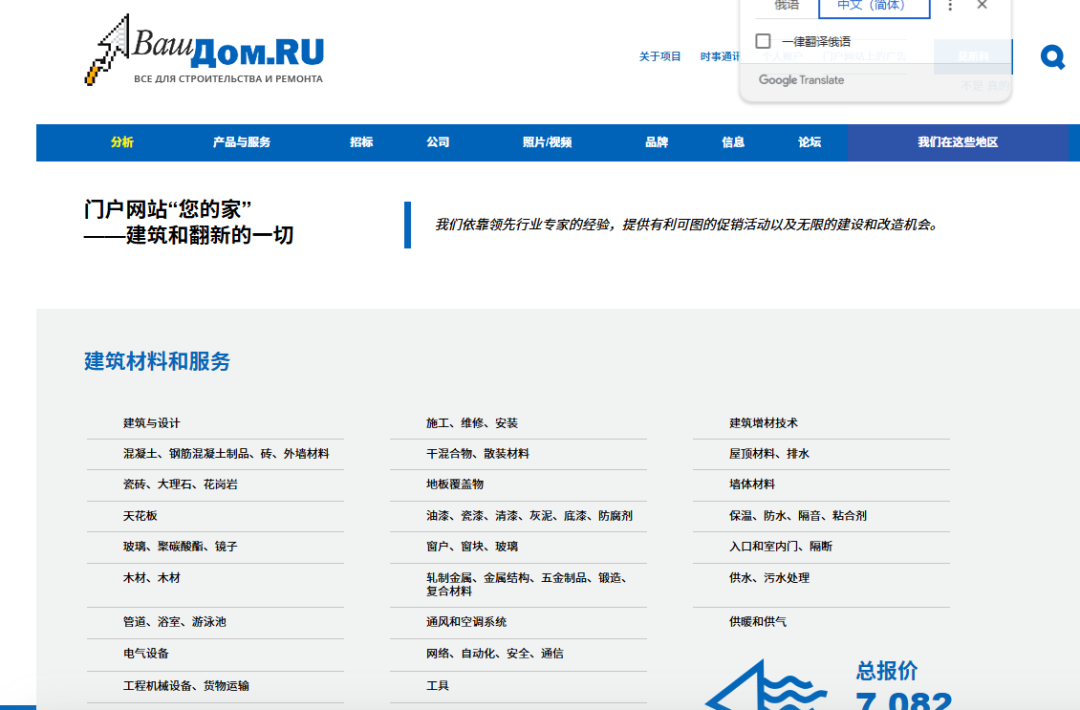Image resolution: width=1080 pixels, height=710 pixels.
Task: Open 玻璃、聚碳酸酯、镜子 category
Action: 180,546
